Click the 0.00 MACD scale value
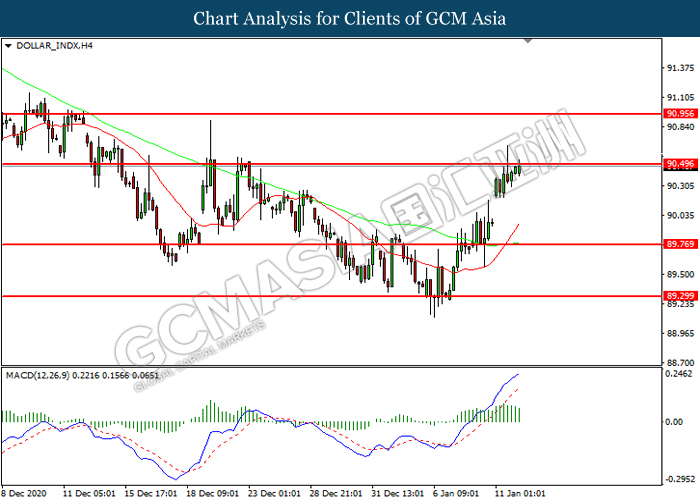Image resolution: width=700 pixels, height=500 pixels. tap(674, 422)
